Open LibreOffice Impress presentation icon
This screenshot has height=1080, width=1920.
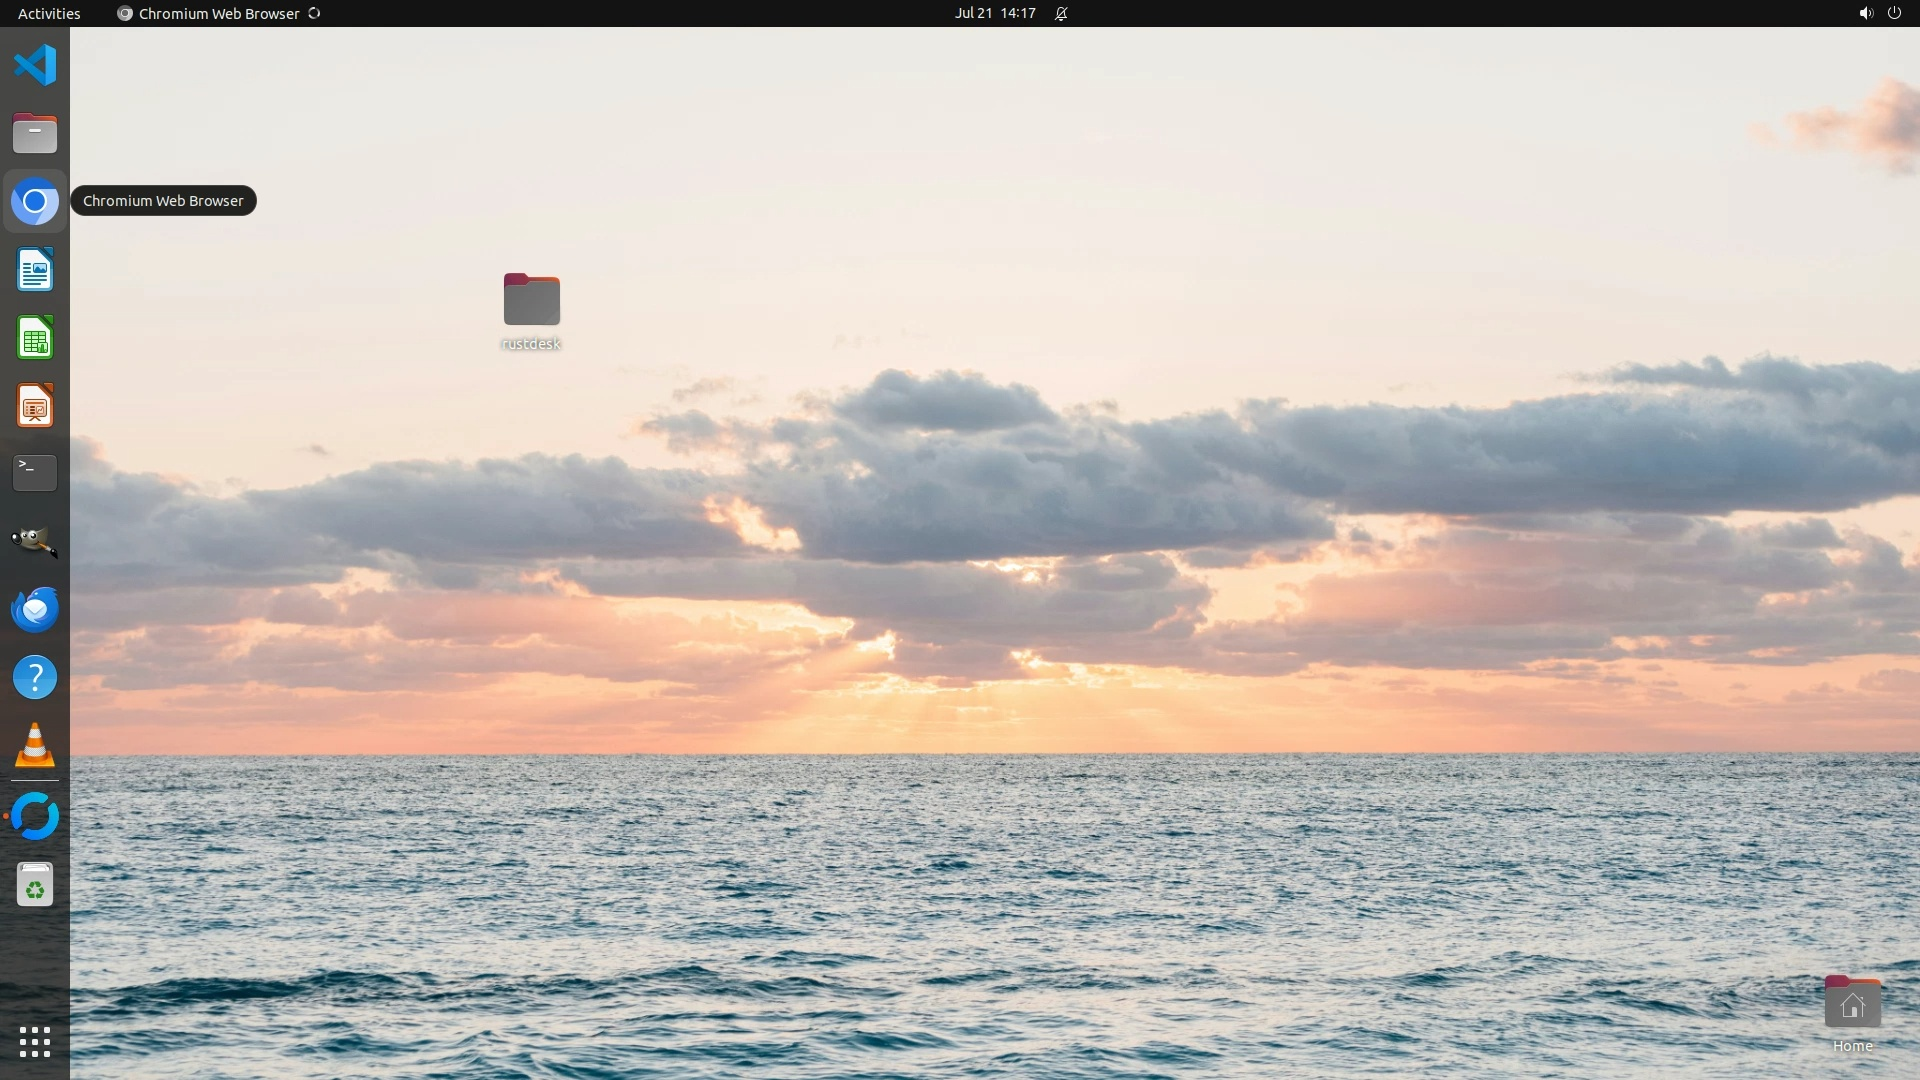35,406
